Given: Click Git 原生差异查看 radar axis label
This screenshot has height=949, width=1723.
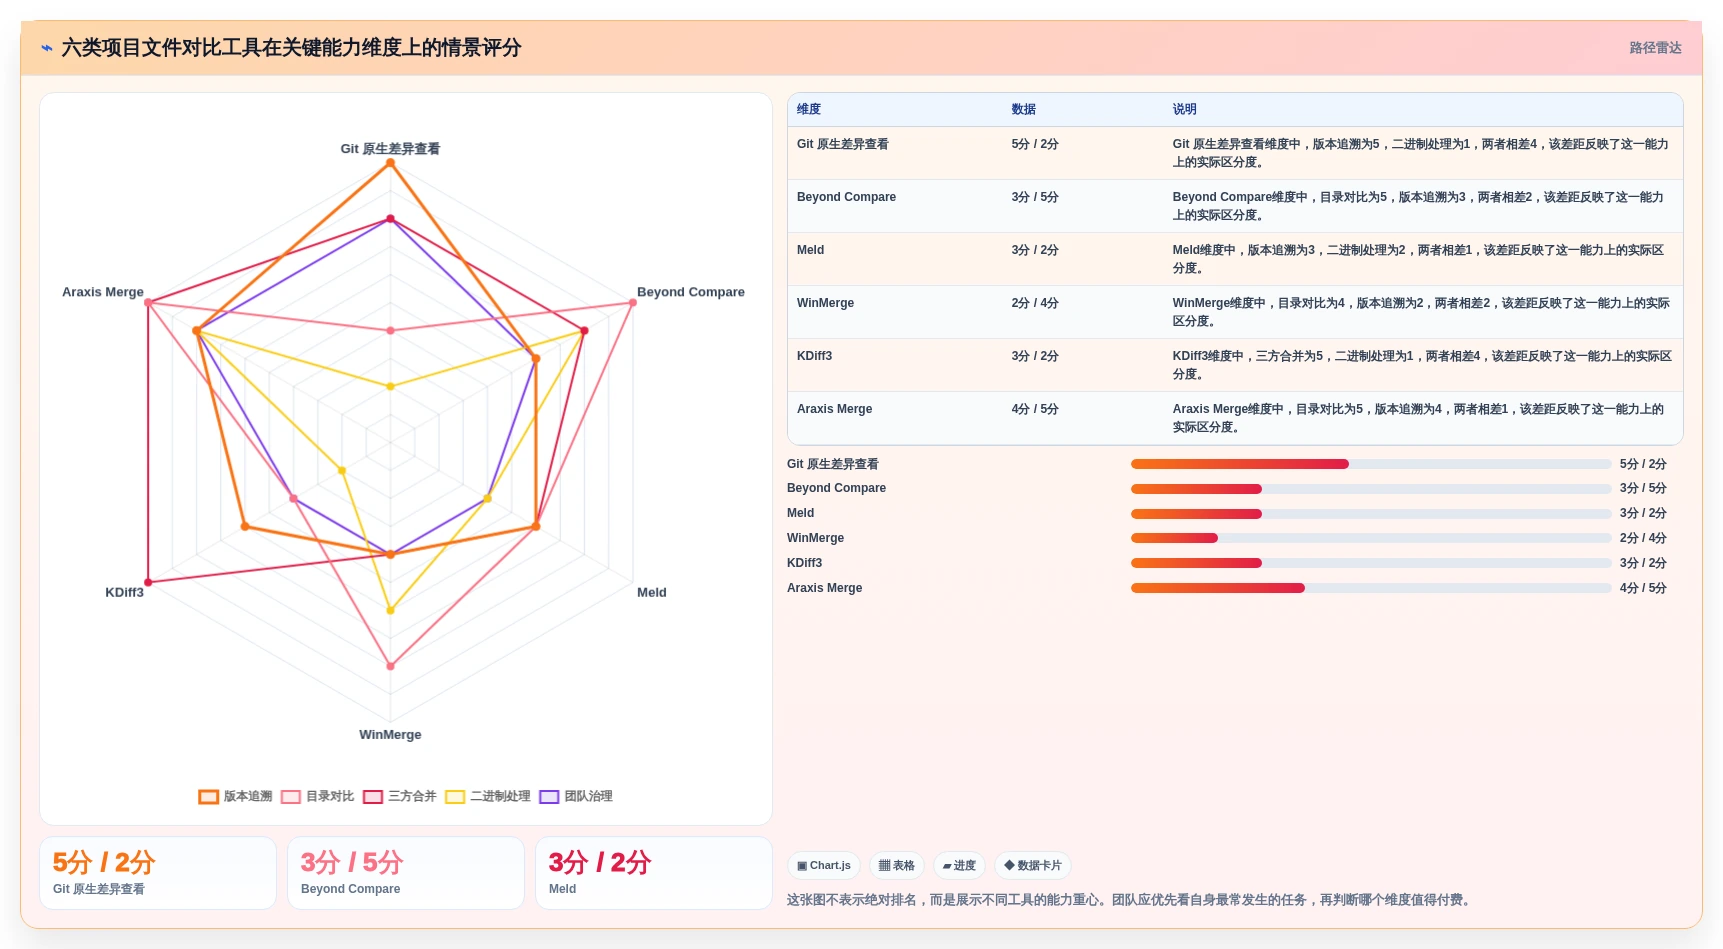Looking at the screenshot, I should click(390, 149).
